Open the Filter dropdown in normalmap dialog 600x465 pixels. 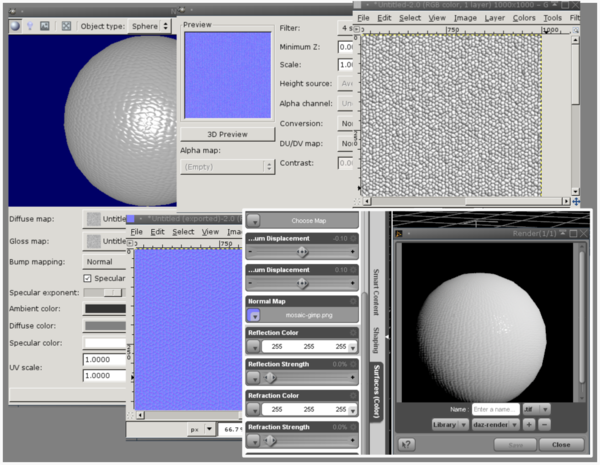345,28
